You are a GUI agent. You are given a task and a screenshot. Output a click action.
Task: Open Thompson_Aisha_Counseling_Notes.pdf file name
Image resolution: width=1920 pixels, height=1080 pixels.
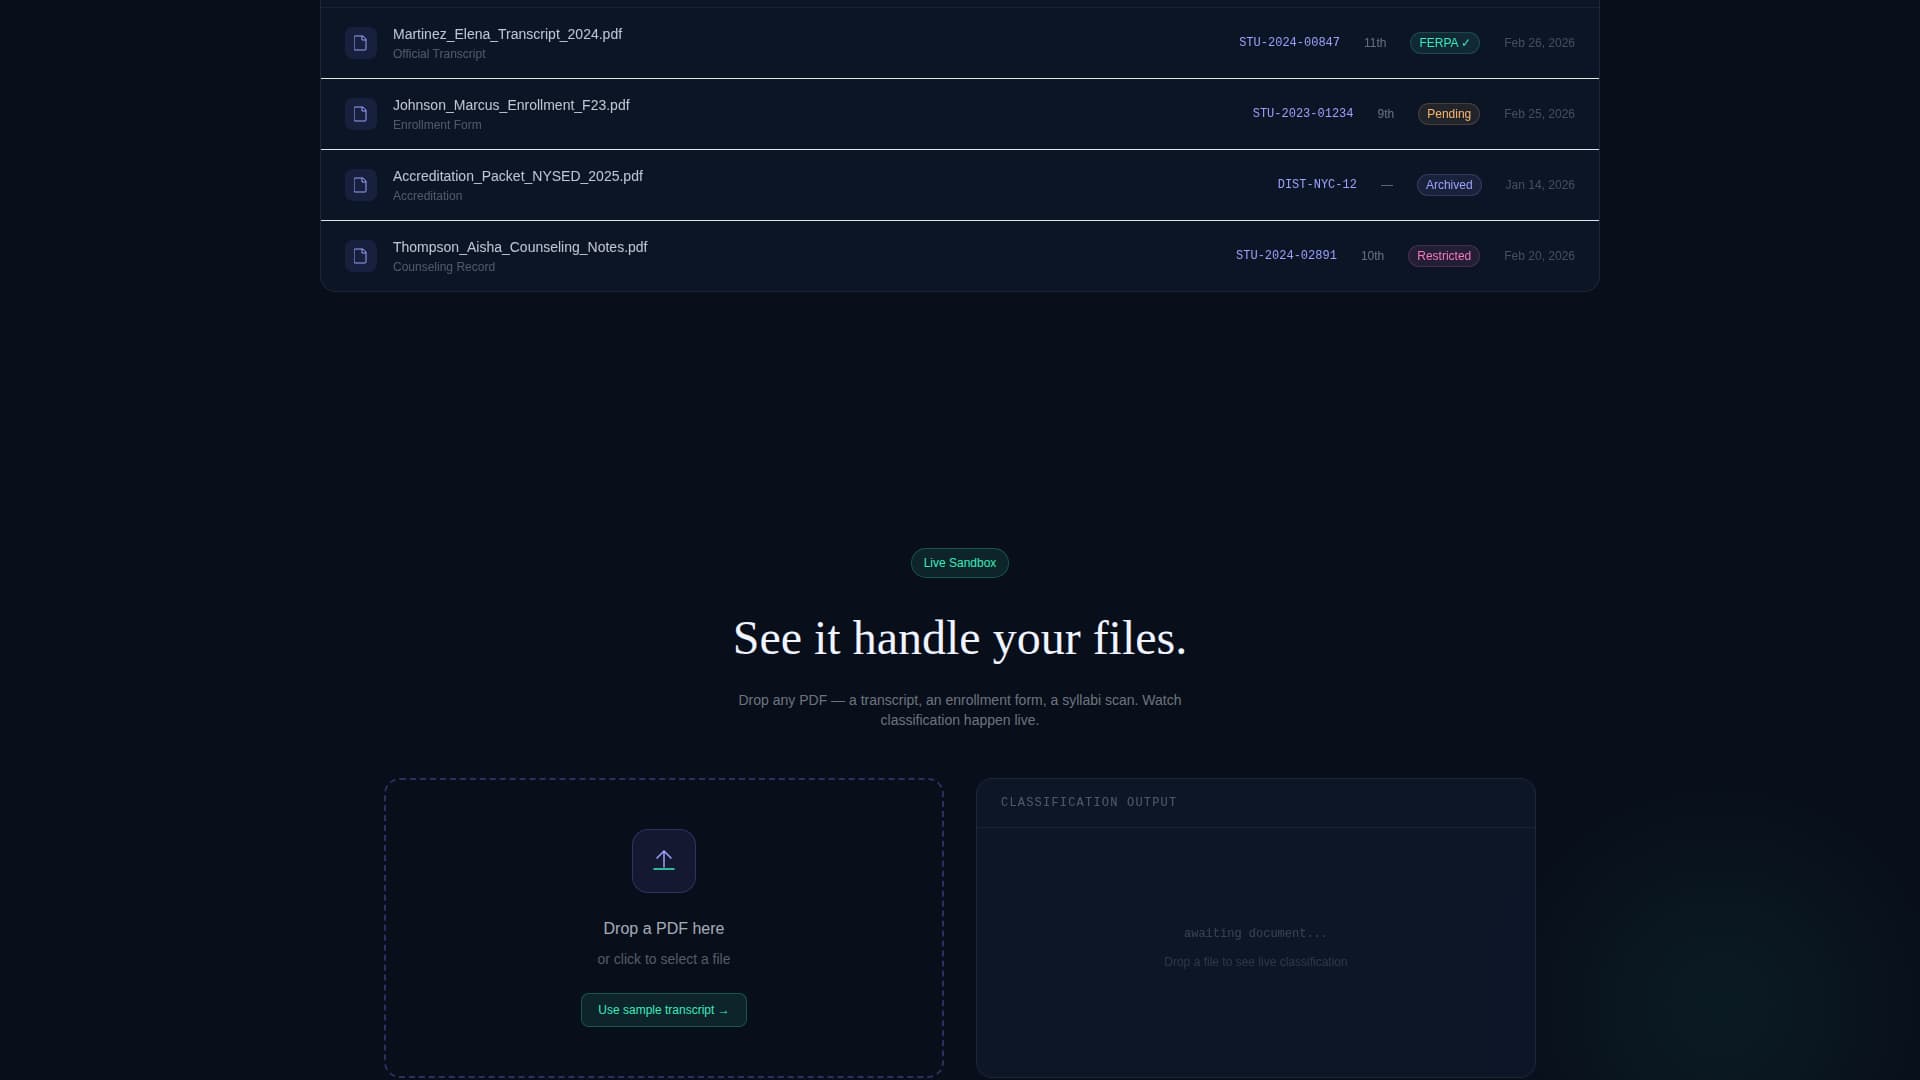[x=520, y=247]
